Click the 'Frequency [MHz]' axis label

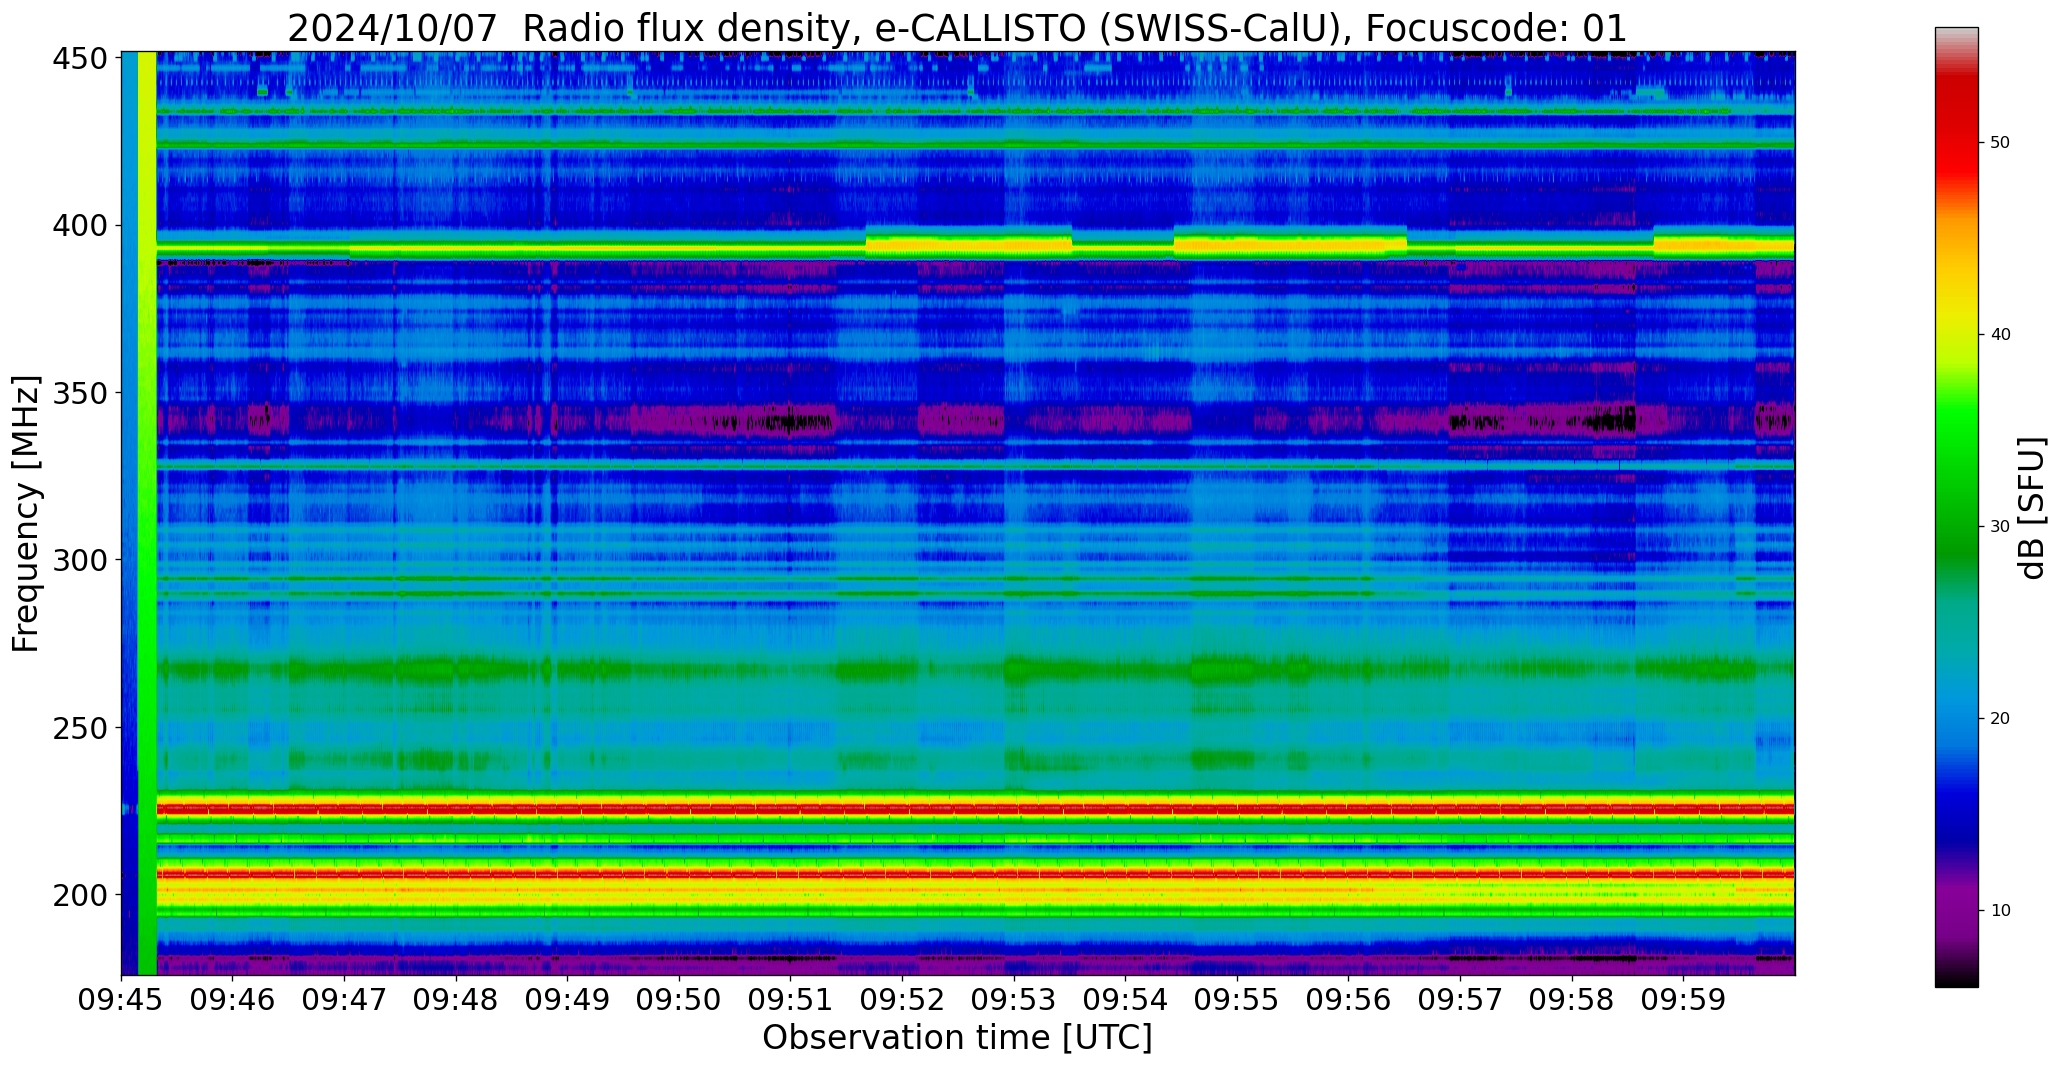click(26, 514)
